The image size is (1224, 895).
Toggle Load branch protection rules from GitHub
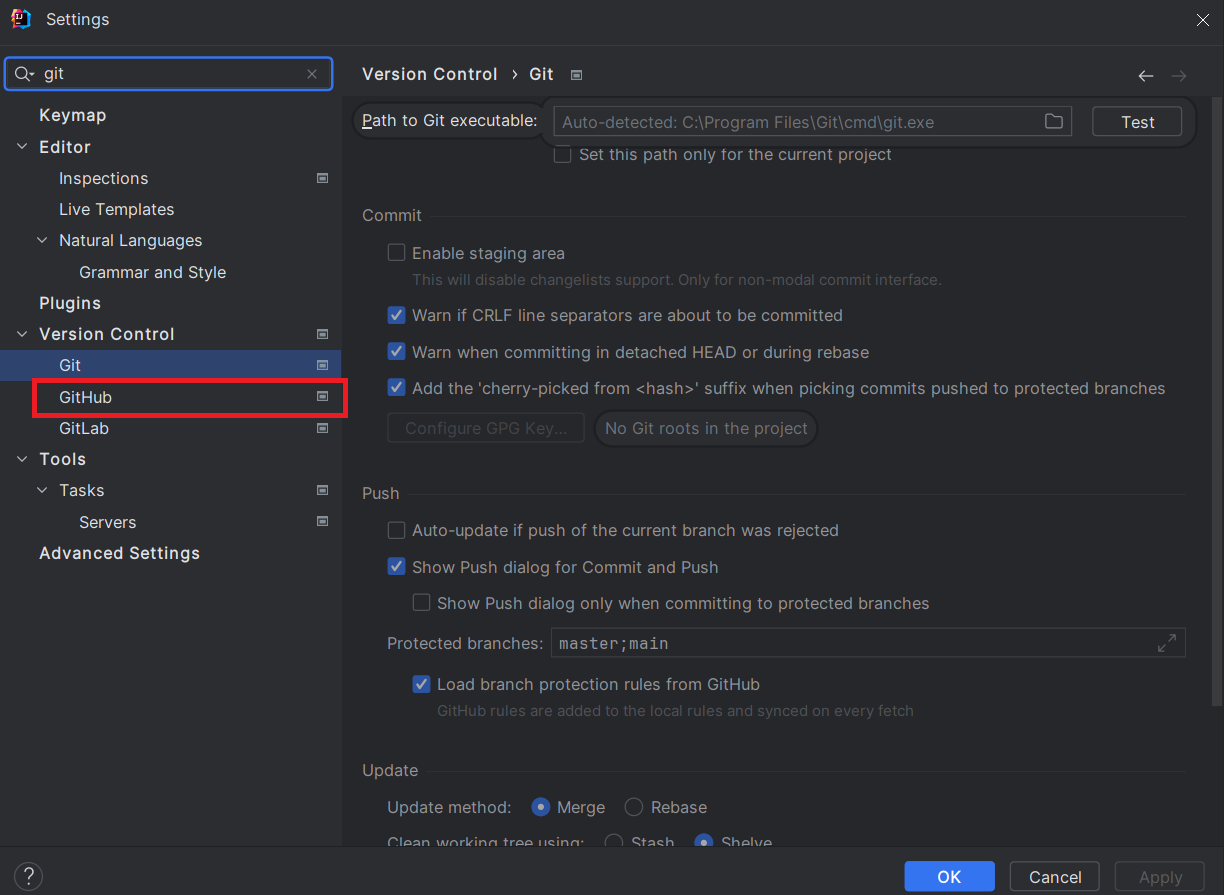(x=421, y=685)
